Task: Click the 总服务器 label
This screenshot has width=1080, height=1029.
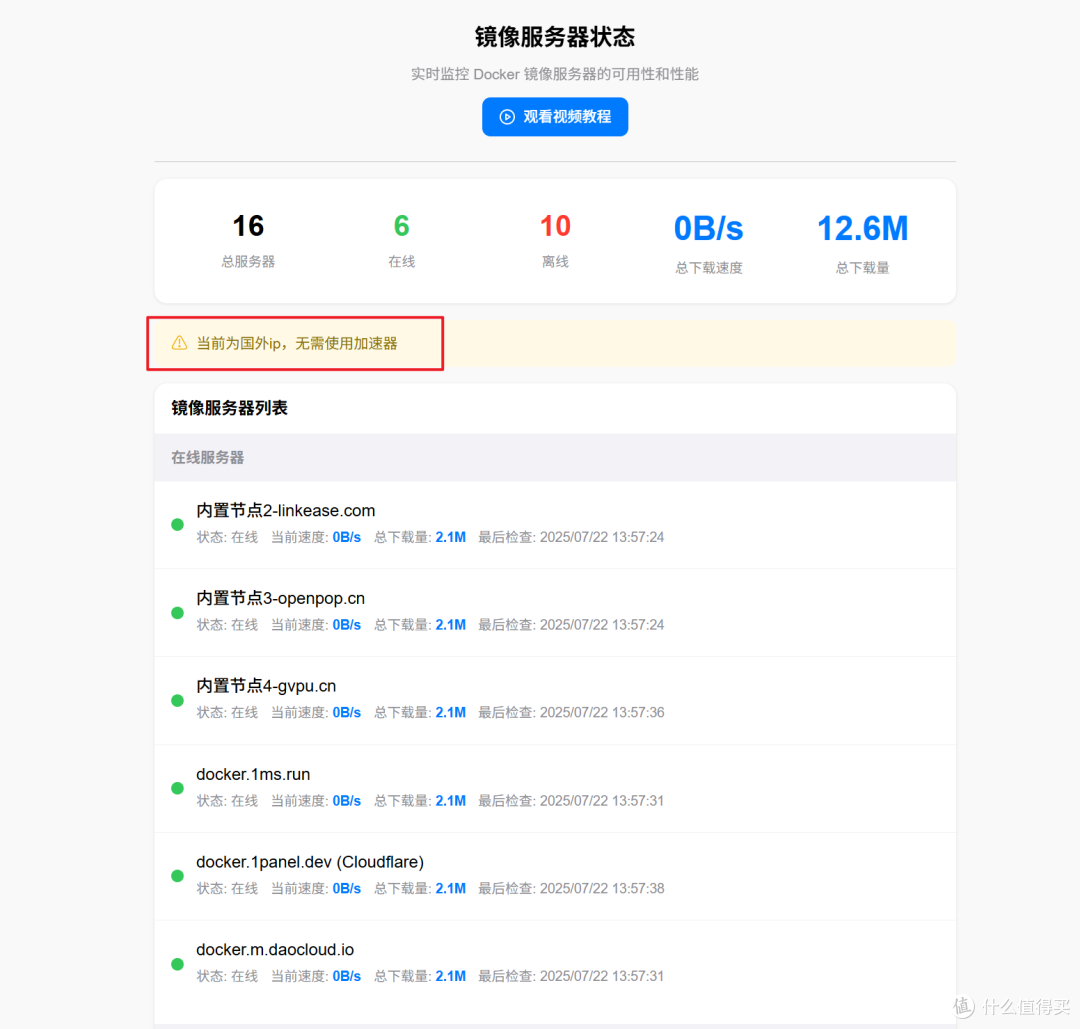Action: 248,262
